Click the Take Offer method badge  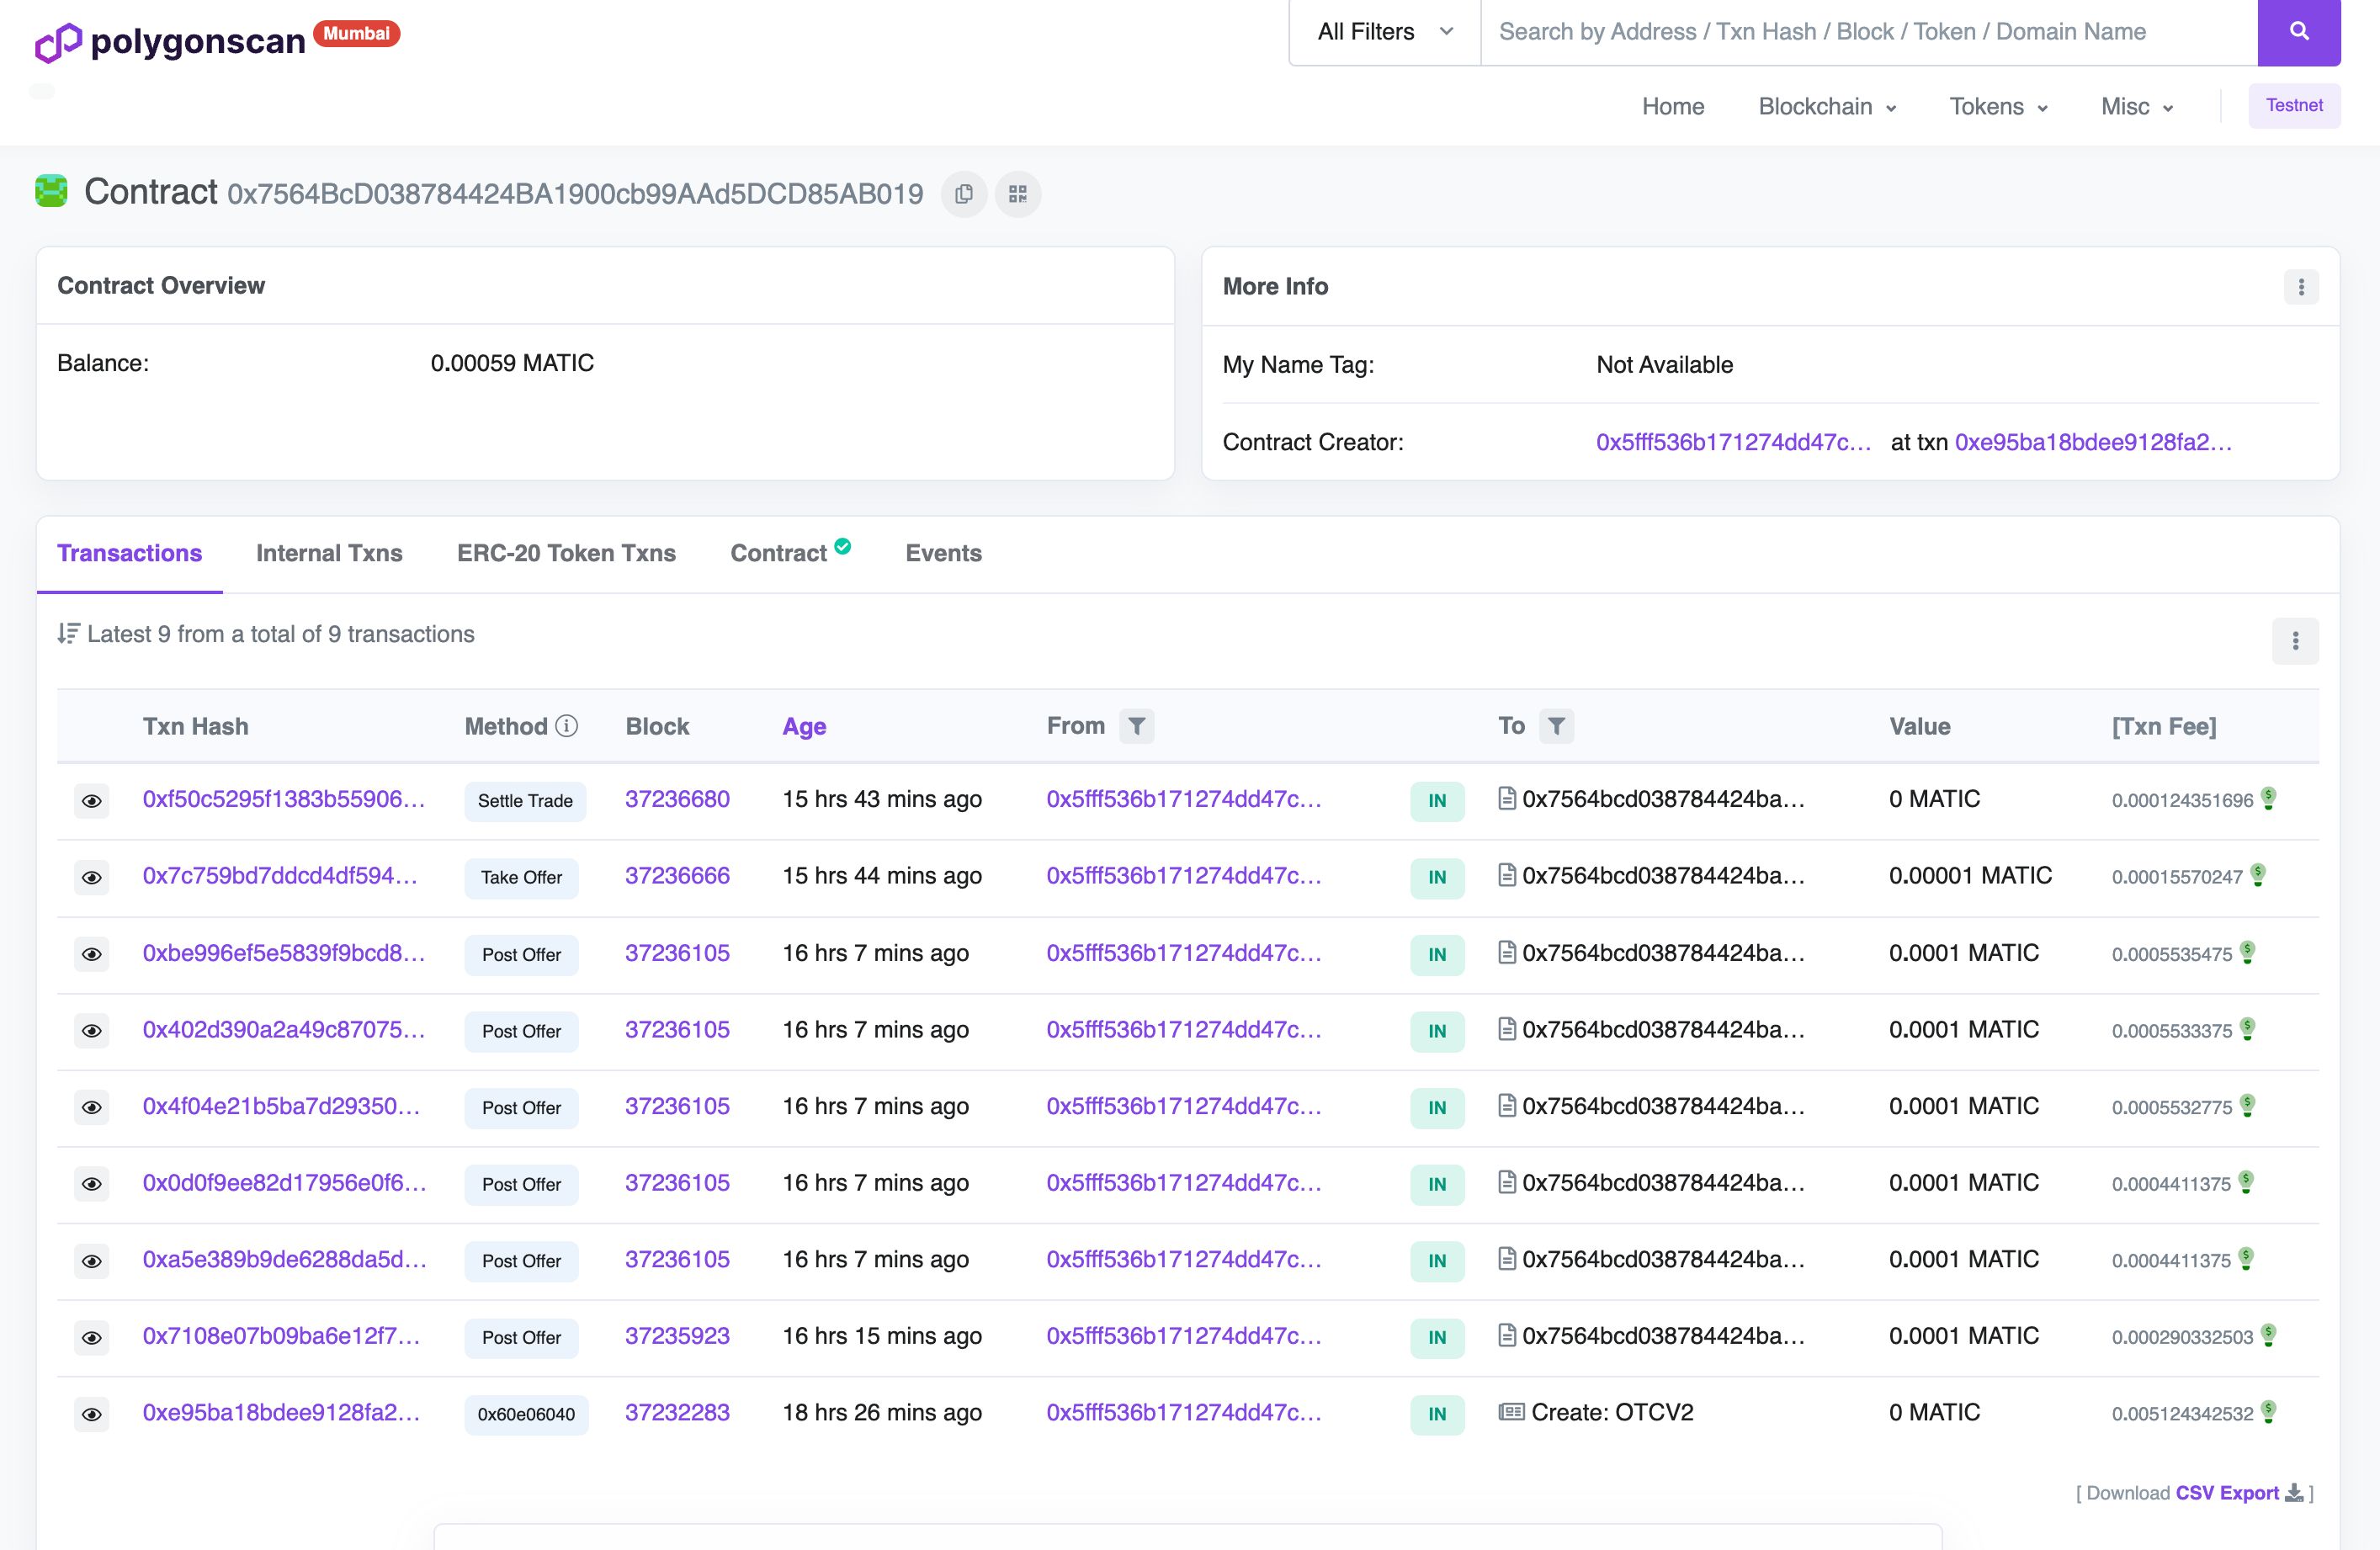click(521, 878)
